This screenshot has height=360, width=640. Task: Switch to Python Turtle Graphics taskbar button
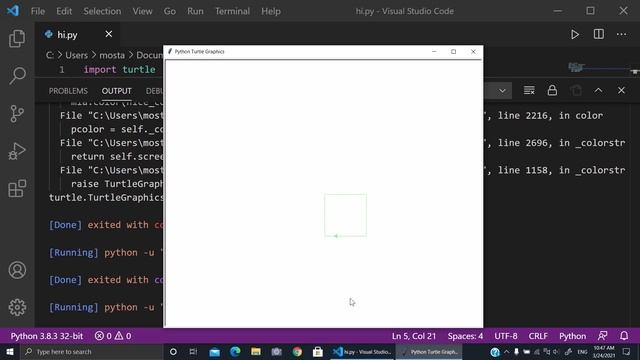click(x=429, y=351)
